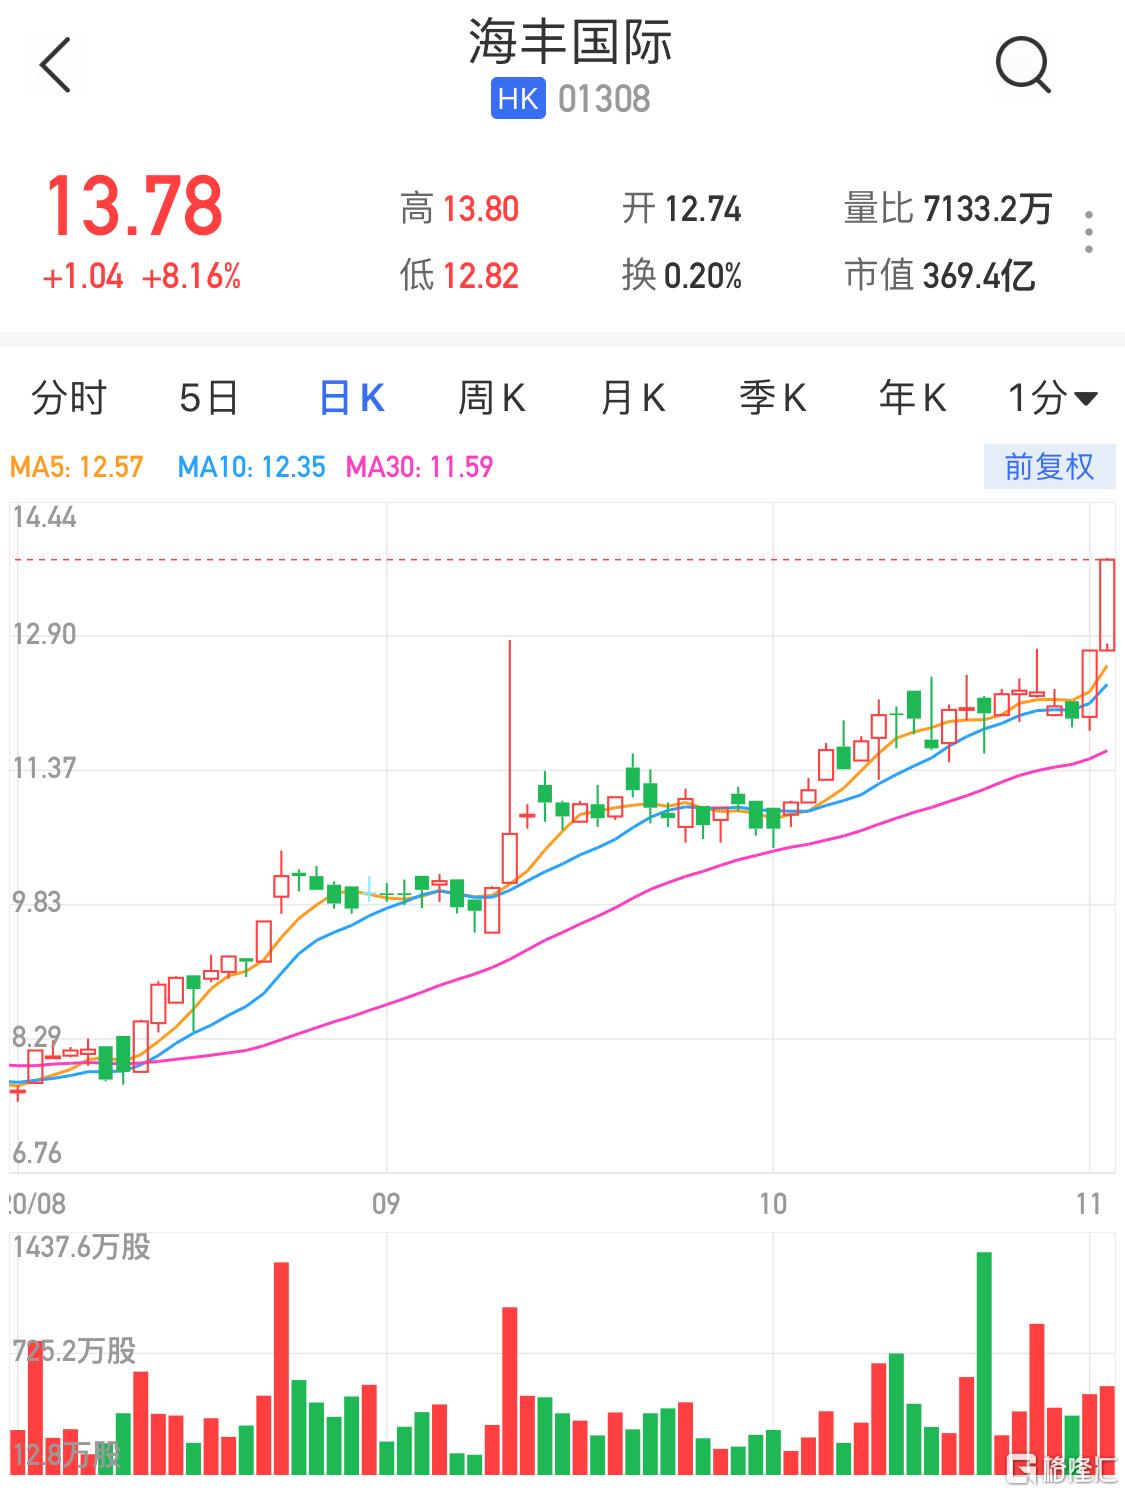This screenshot has height=1493, width=1125.
Task: Open the 季K quarterly chart
Action: 772,398
